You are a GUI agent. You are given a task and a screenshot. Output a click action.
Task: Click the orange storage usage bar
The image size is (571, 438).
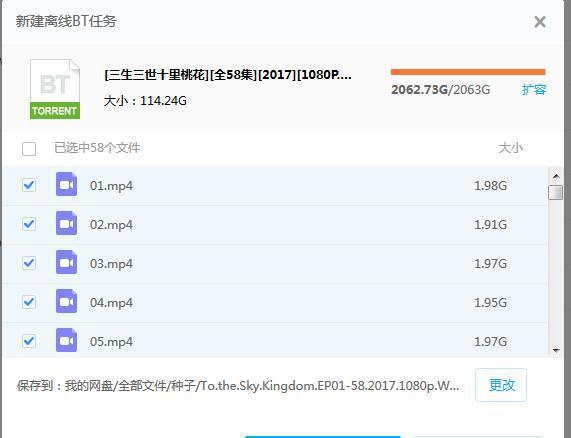click(468, 72)
